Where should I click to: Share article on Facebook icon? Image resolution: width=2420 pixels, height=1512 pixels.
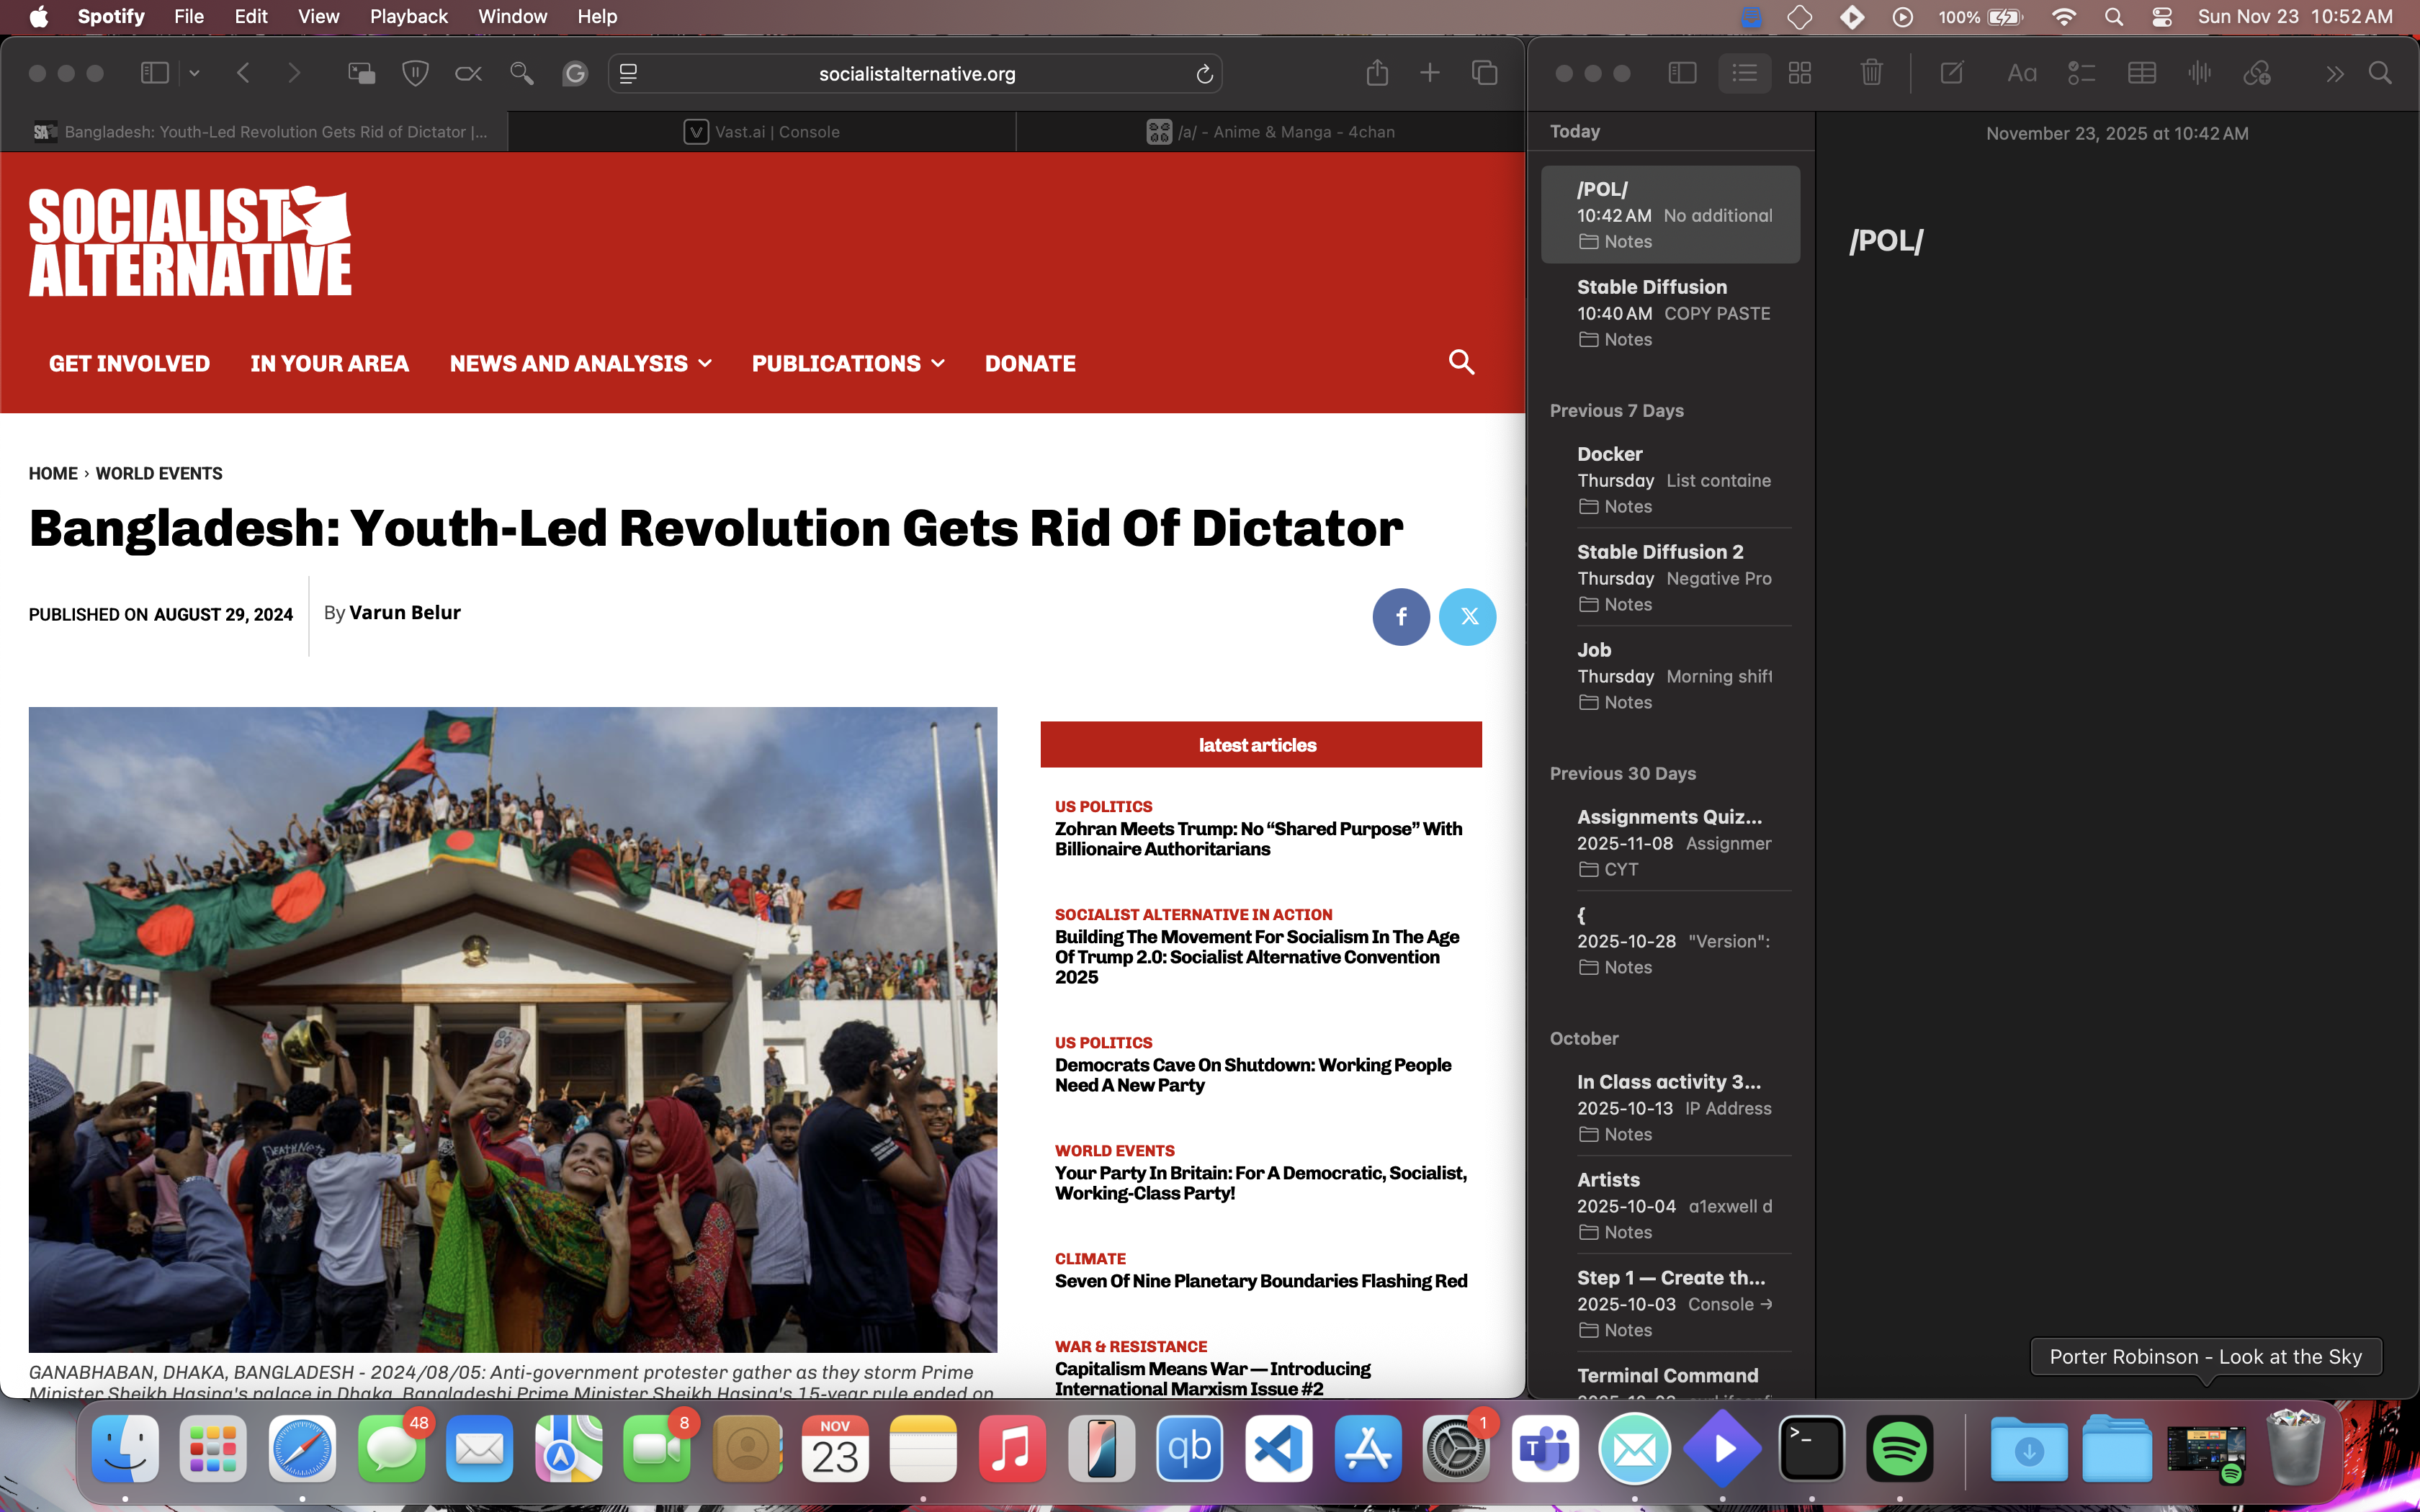[x=1400, y=617]
